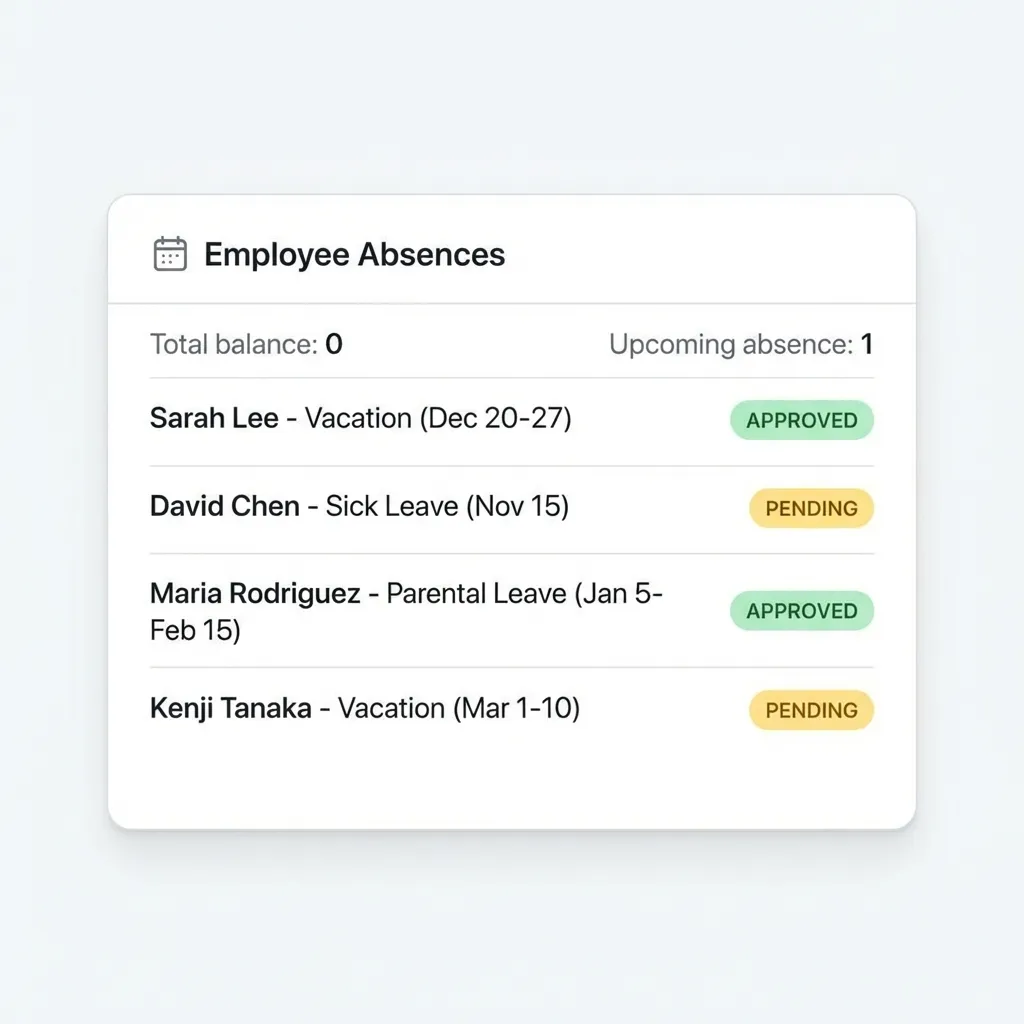This screenshot has height=1024, width=1024.
Task: Click the Employee Absences heading
Action: pyautogui.click(x=354, y=254)
